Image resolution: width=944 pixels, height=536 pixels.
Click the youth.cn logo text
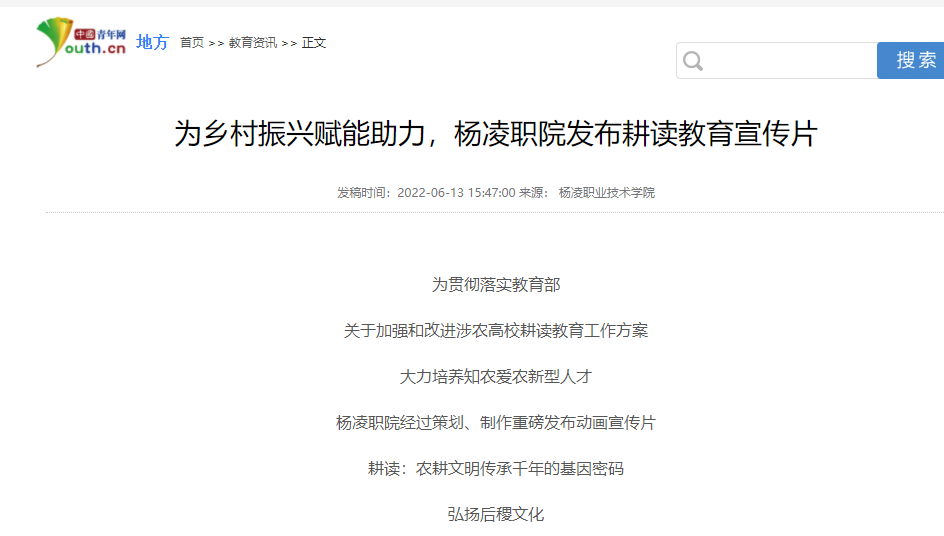(97, 49)
